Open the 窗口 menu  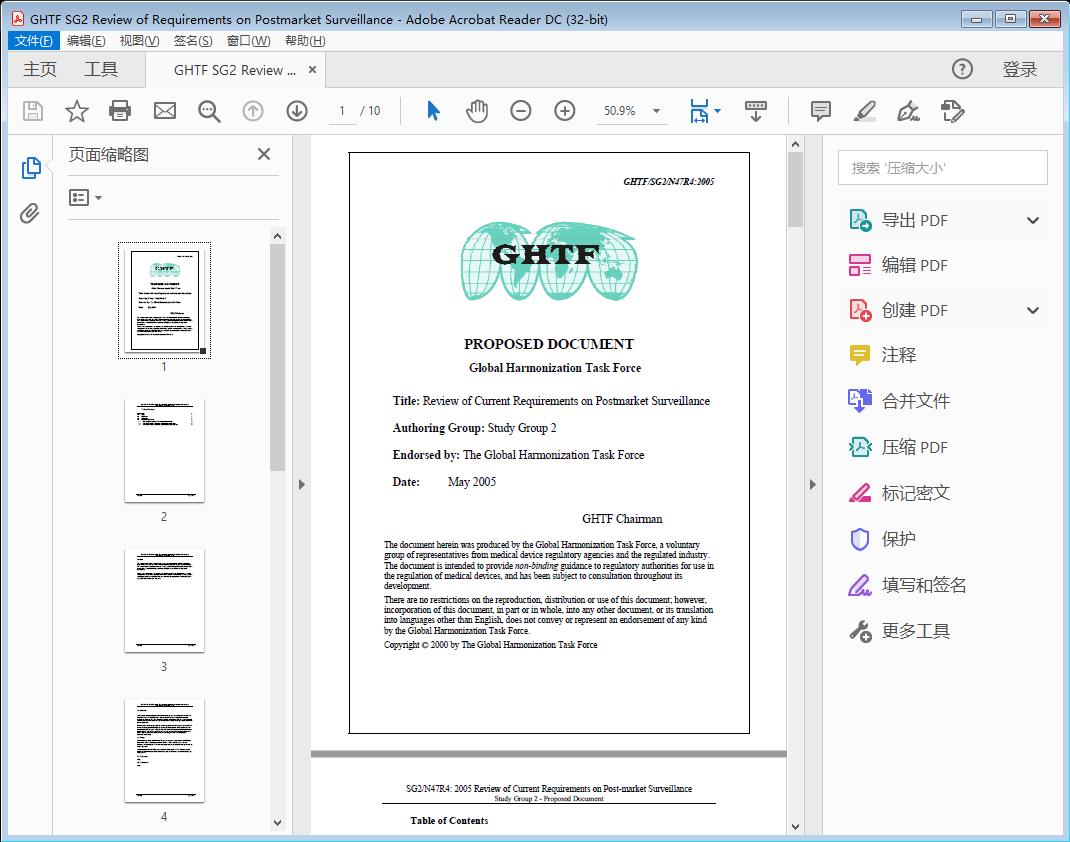(248, 41)
